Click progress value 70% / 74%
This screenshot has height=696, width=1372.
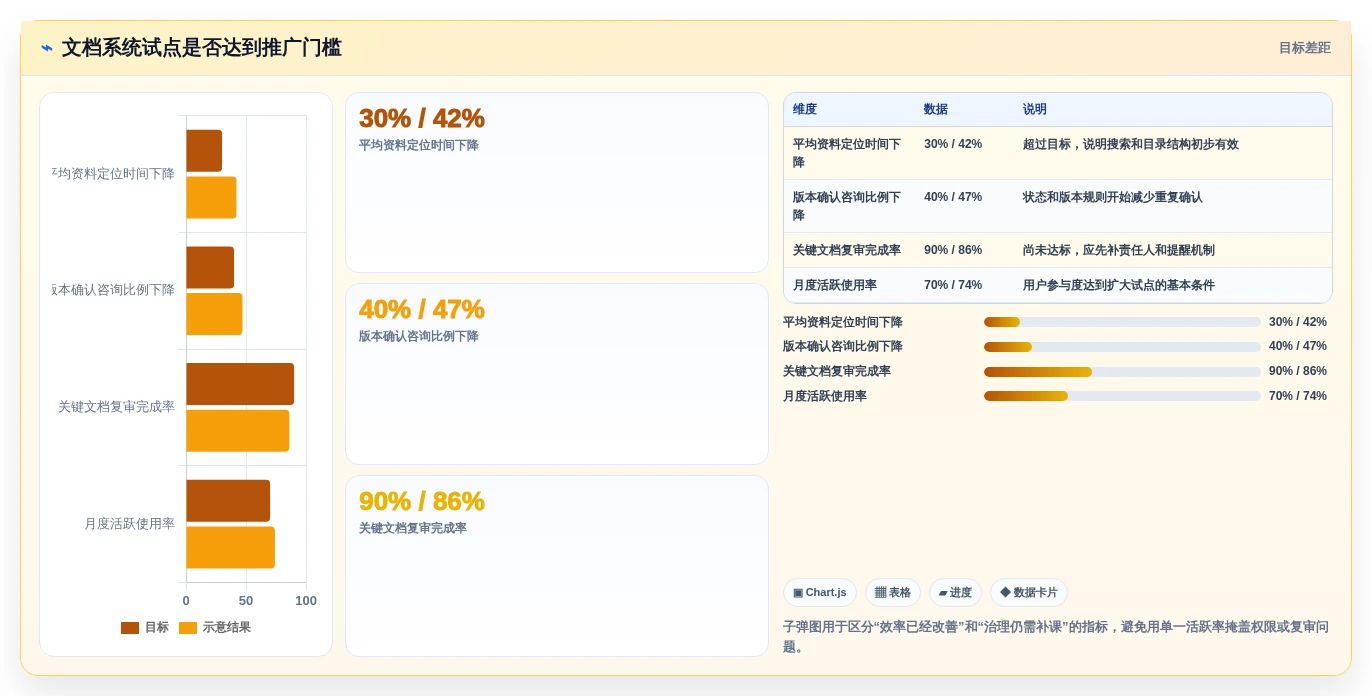click(x=1298, y=396)
